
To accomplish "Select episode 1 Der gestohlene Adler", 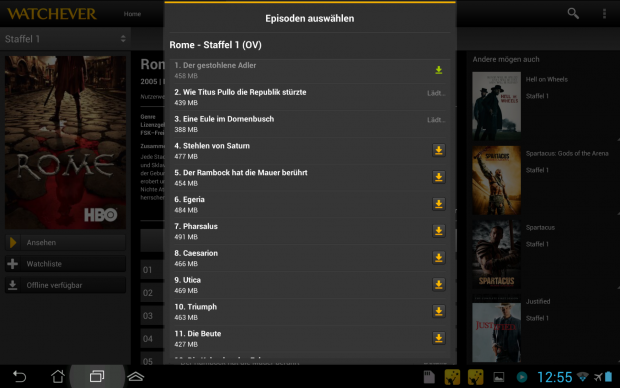I will (310, 70).
